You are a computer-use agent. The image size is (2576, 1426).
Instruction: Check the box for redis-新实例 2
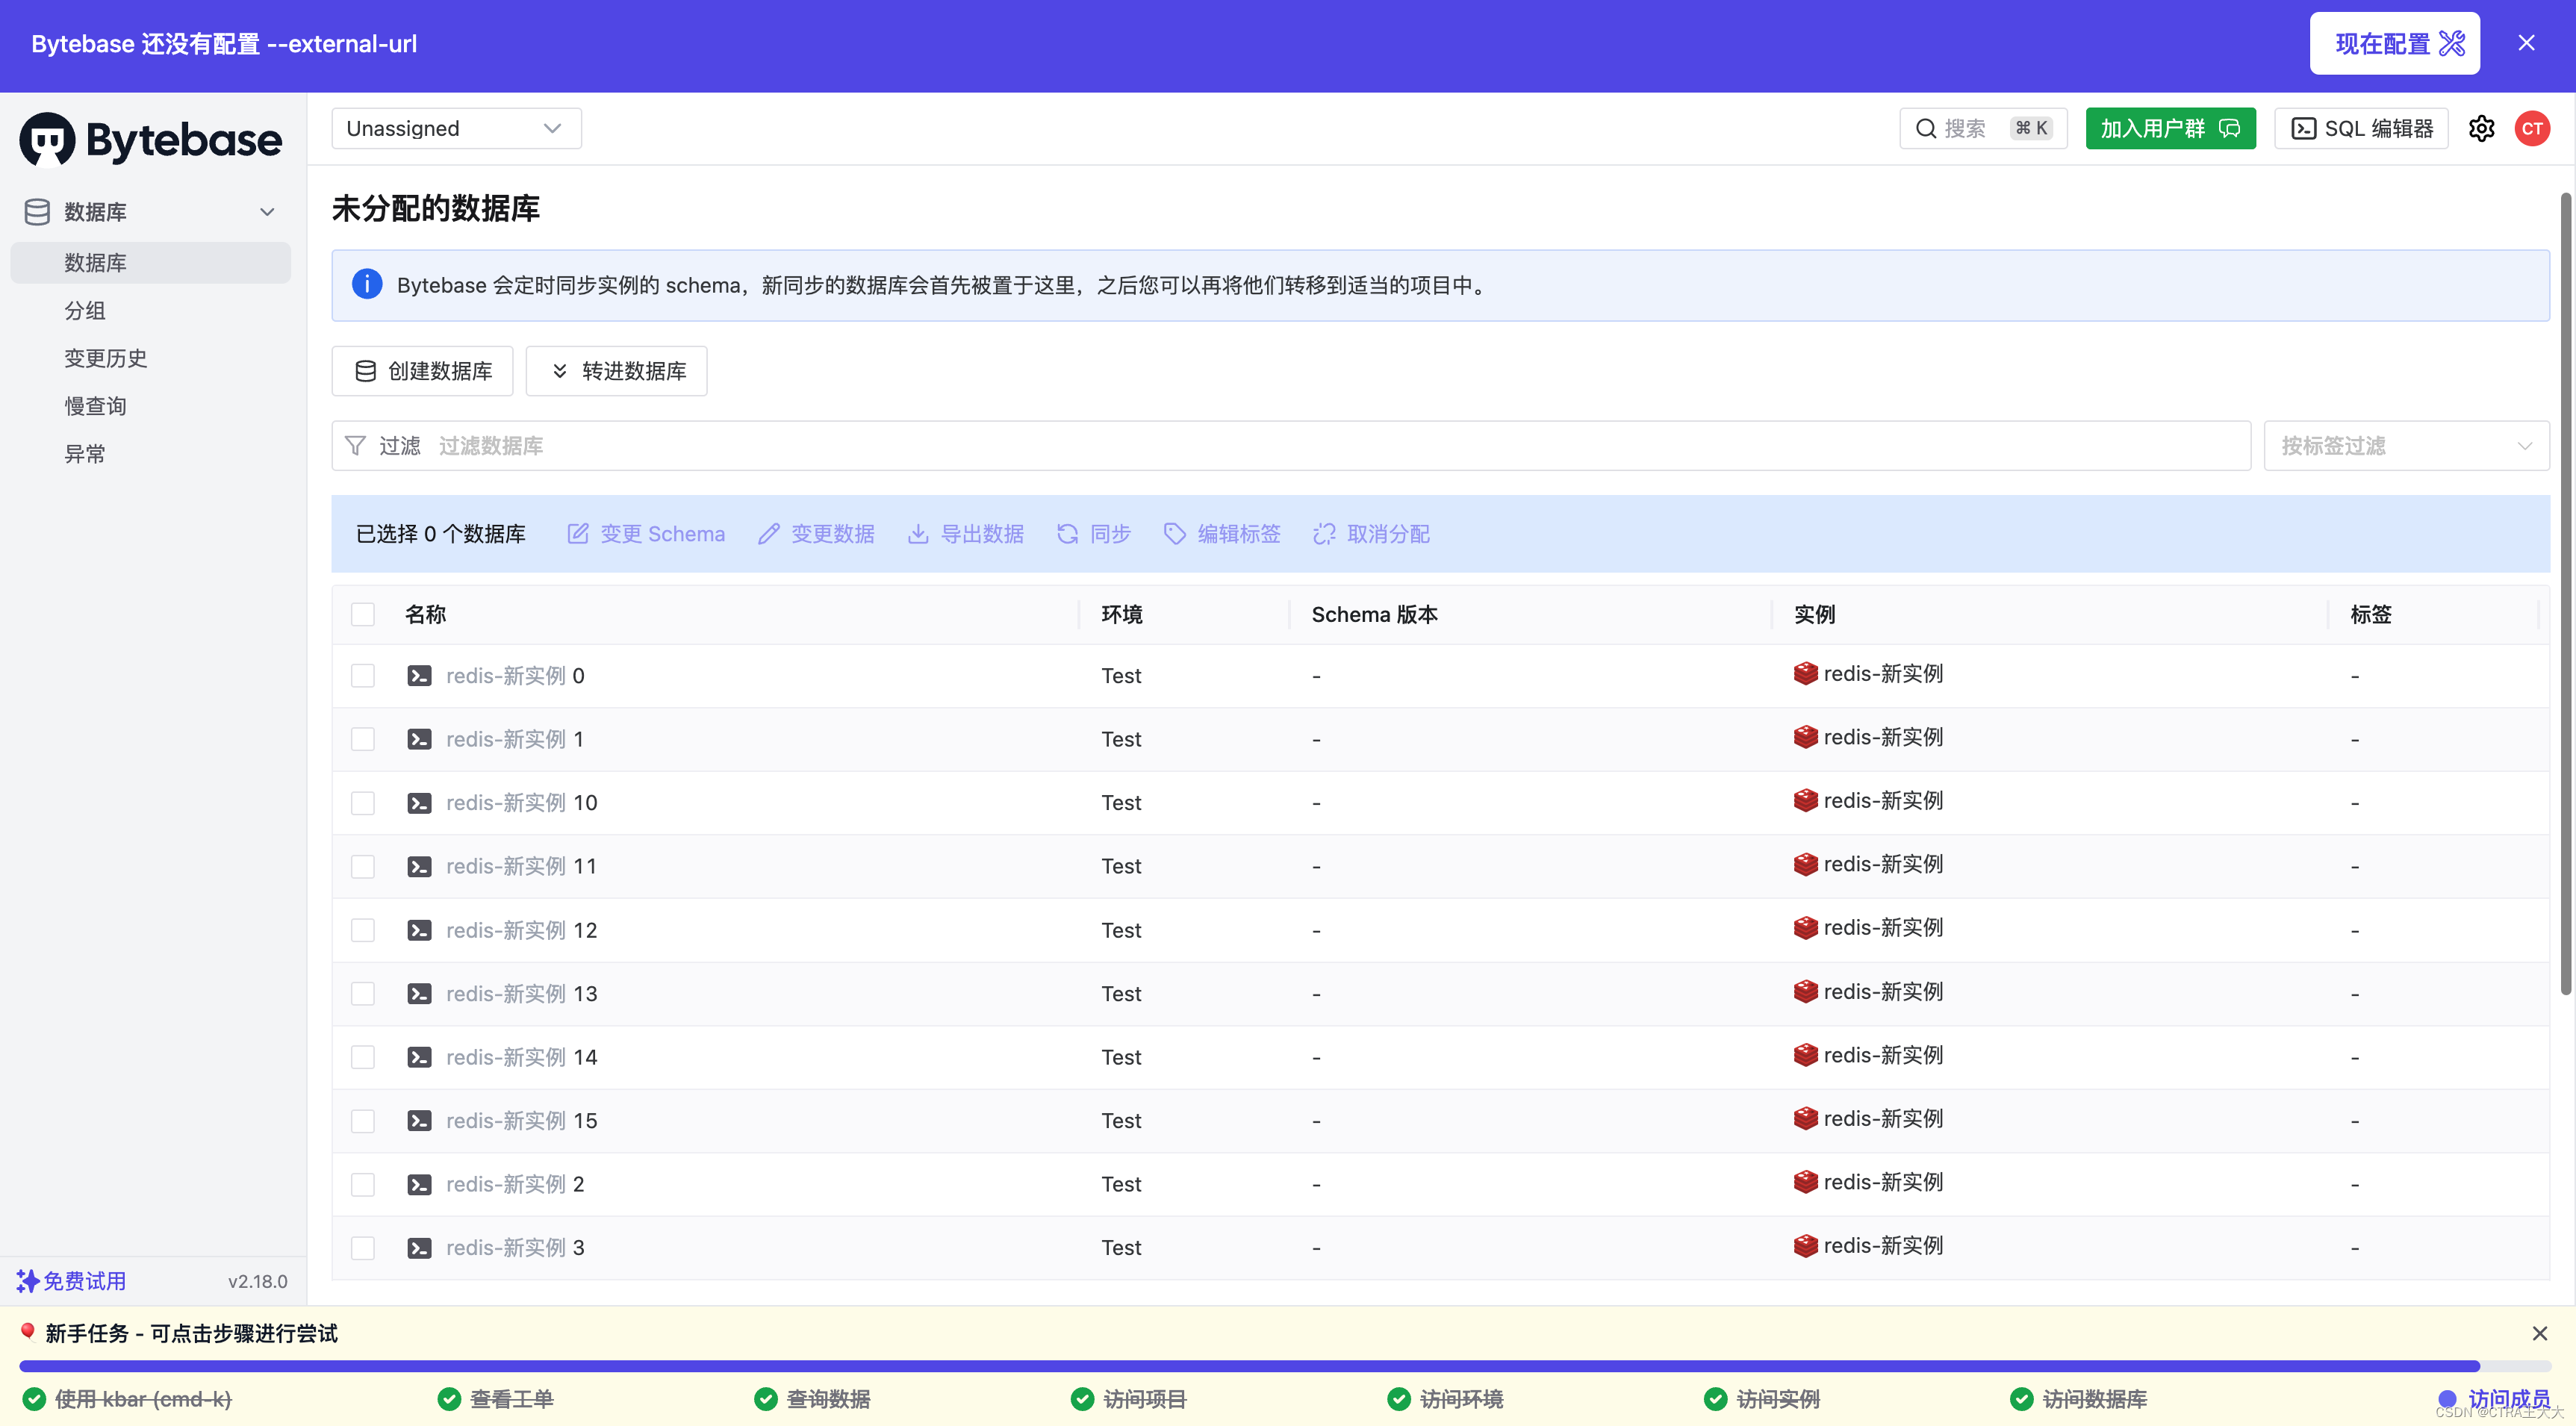(x=363, y=1184)
